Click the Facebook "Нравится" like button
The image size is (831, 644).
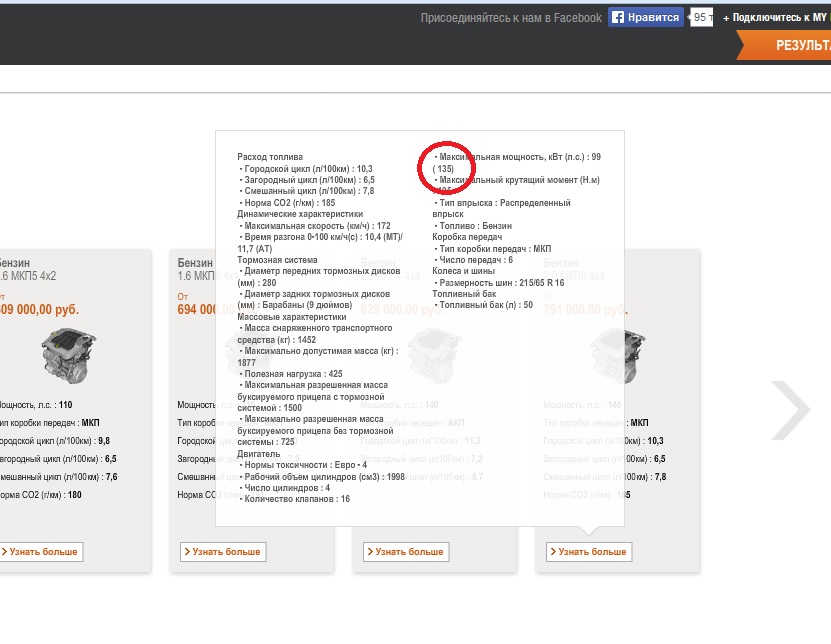coord(645,17)
